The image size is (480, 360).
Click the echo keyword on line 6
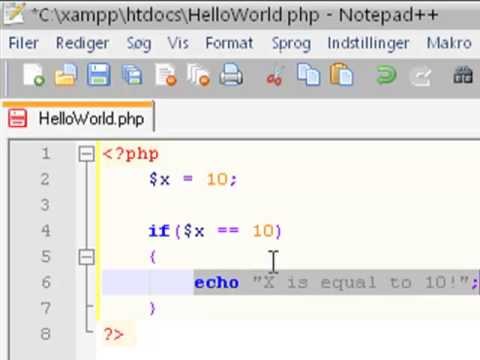(217, 283)
